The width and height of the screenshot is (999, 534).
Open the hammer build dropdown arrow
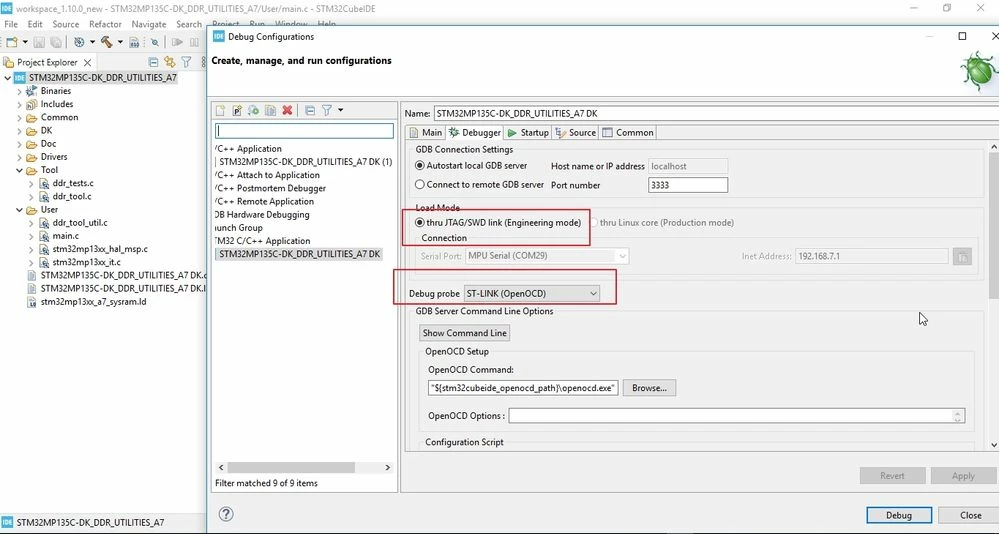pos(120,42)
